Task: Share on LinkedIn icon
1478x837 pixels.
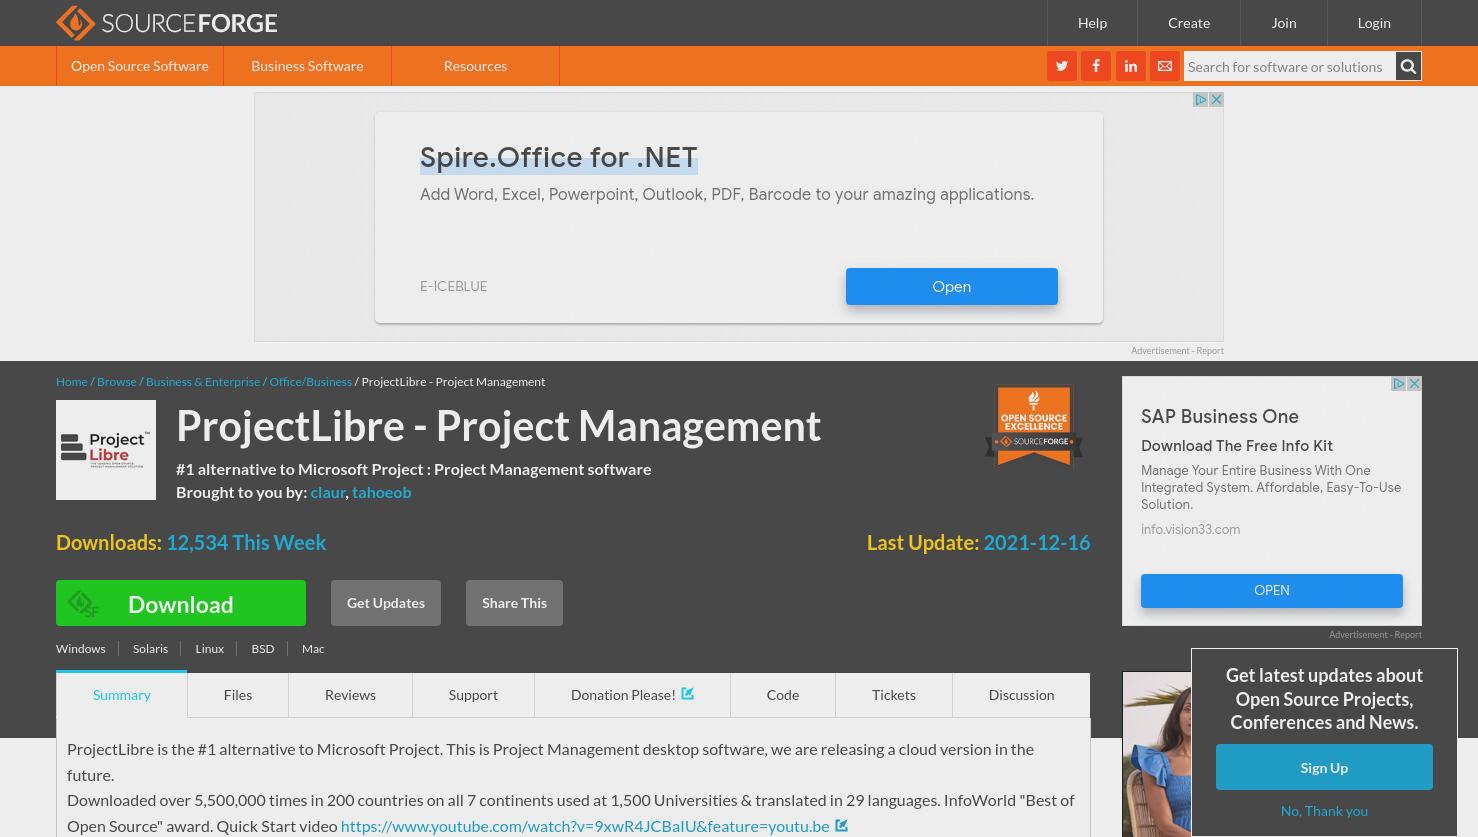Action: click(x=1131, y=66)
